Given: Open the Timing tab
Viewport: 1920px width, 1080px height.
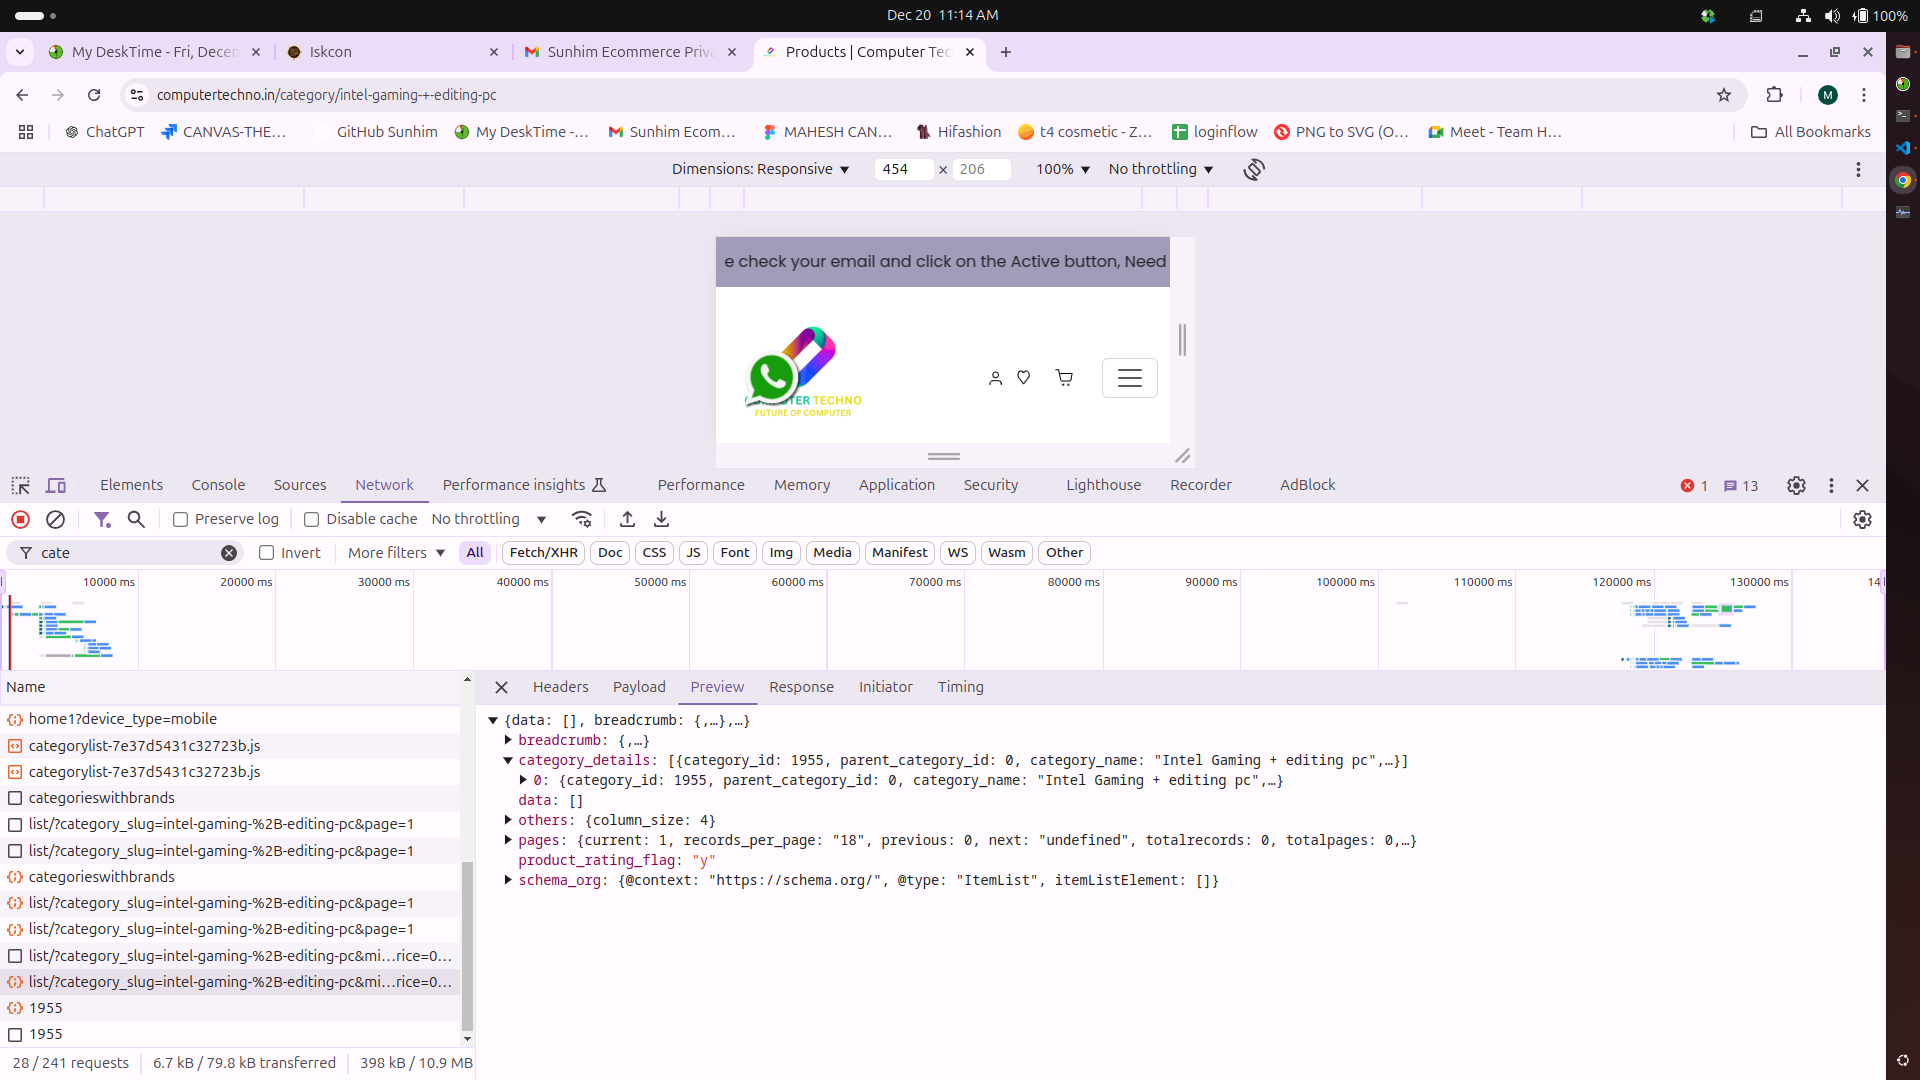Looking at the screenshot, I should pos(960,688).
